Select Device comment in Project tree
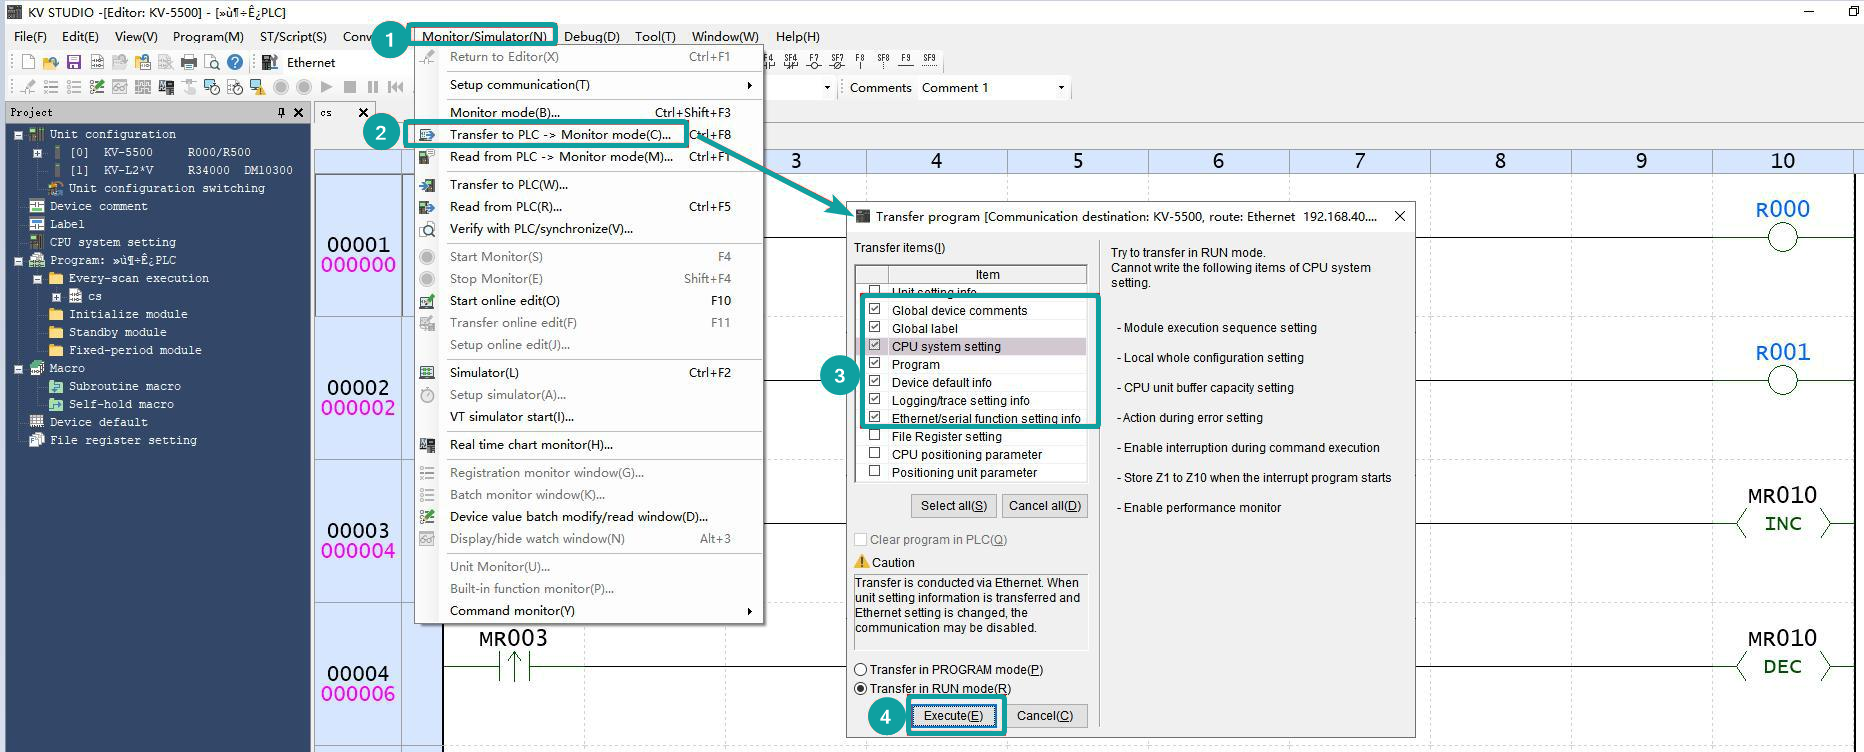Image resolution: width=1864 pixels, height=752 pixels. 98,206
